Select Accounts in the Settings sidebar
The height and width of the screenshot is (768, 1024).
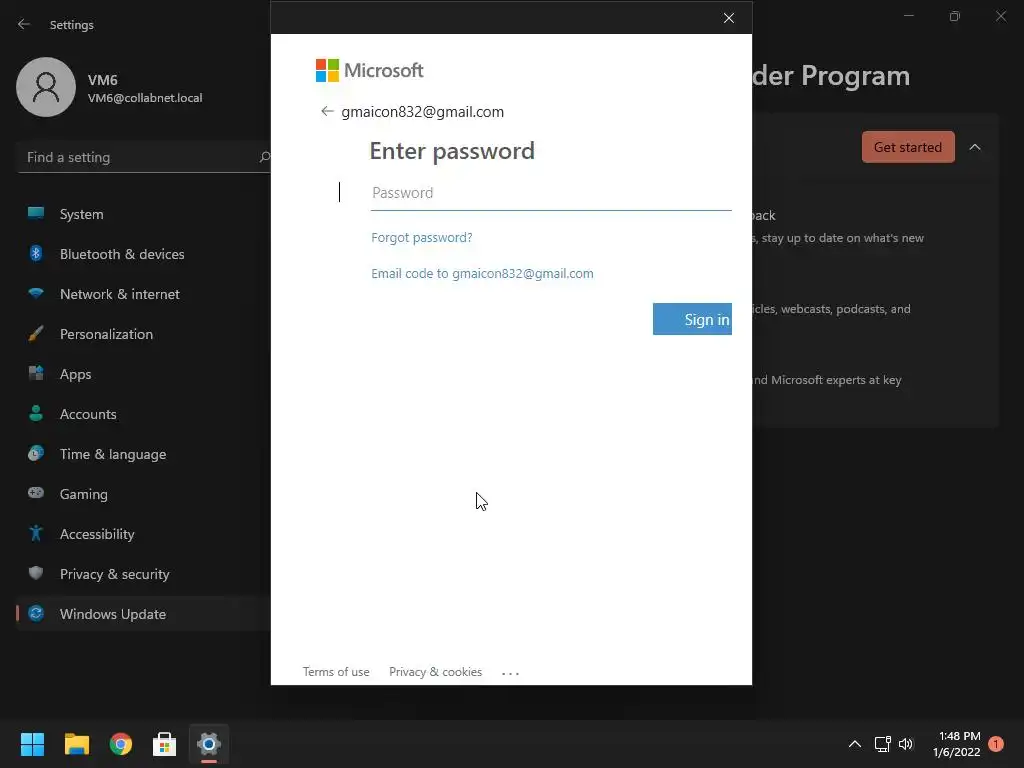click(x=143, y=414)
